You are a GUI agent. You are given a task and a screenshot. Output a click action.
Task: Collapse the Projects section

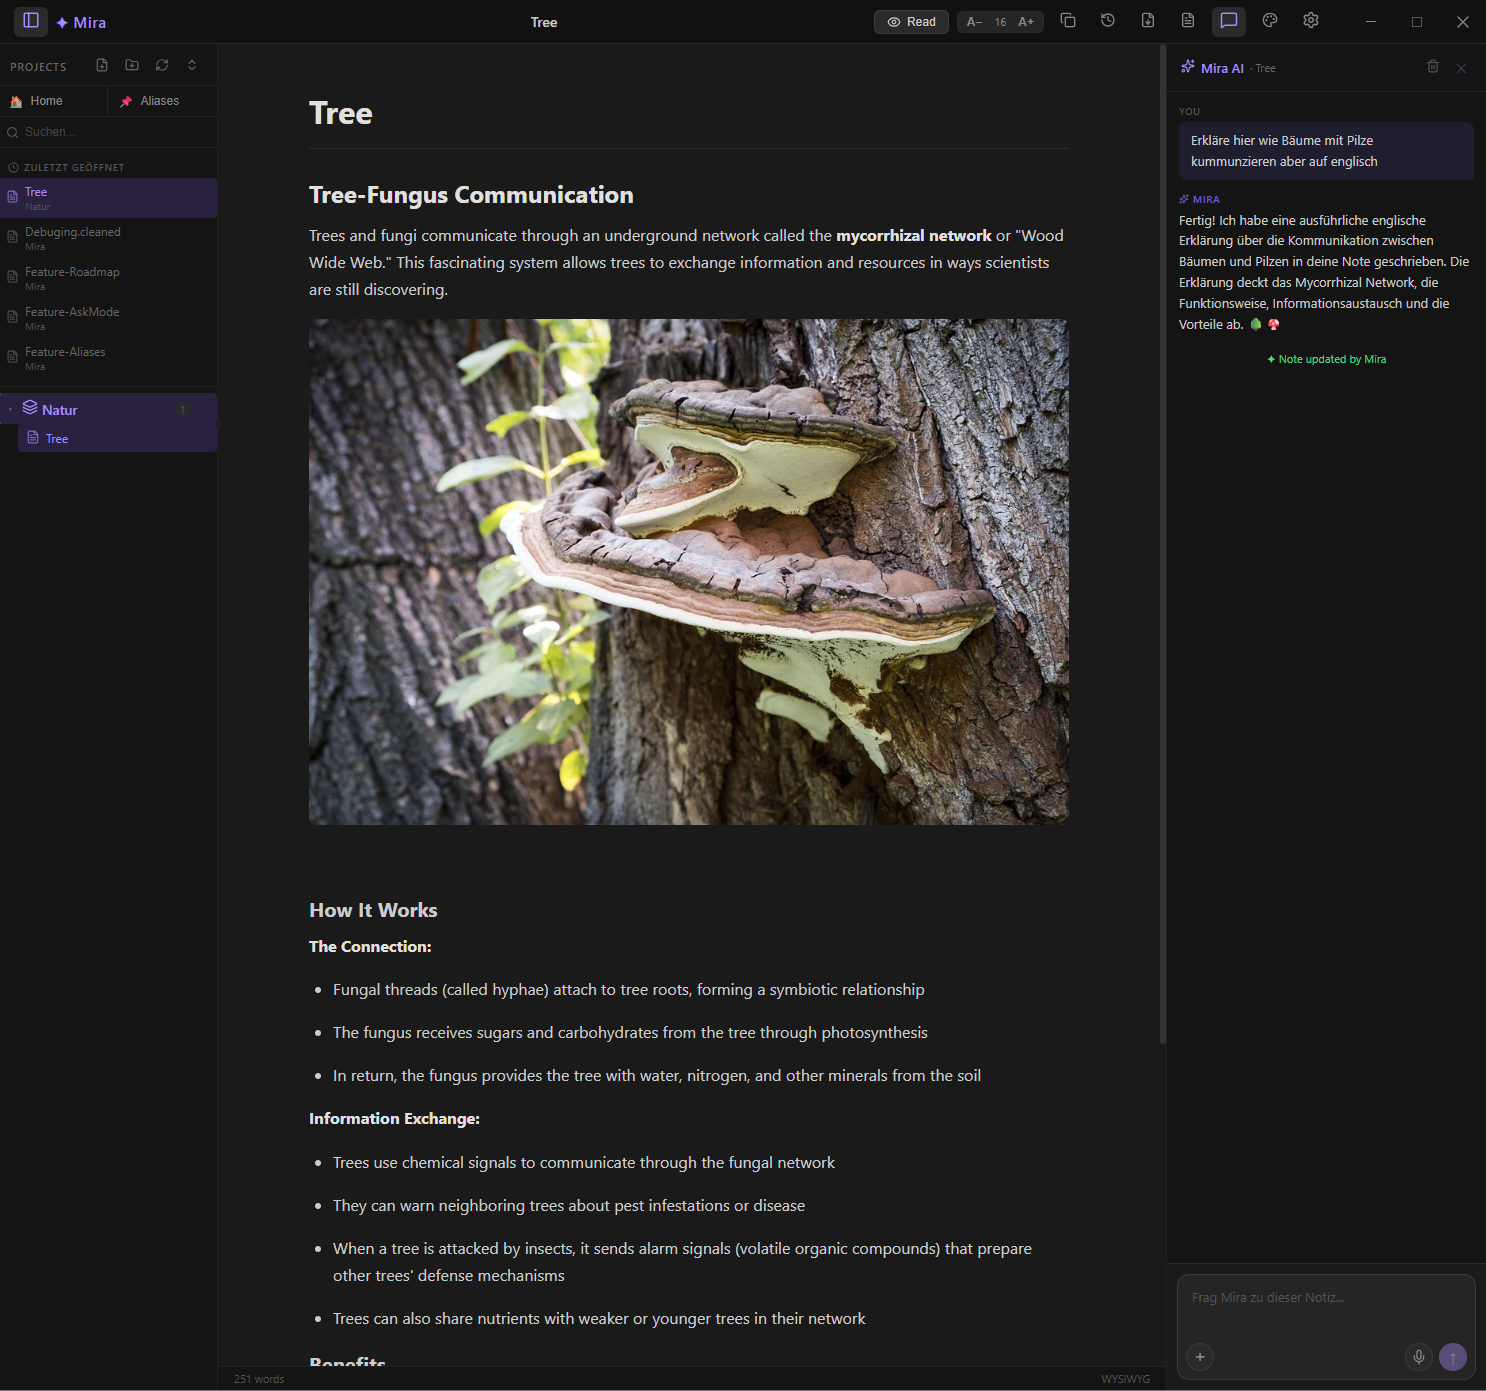pyautogui.click(x=192, y=65)
